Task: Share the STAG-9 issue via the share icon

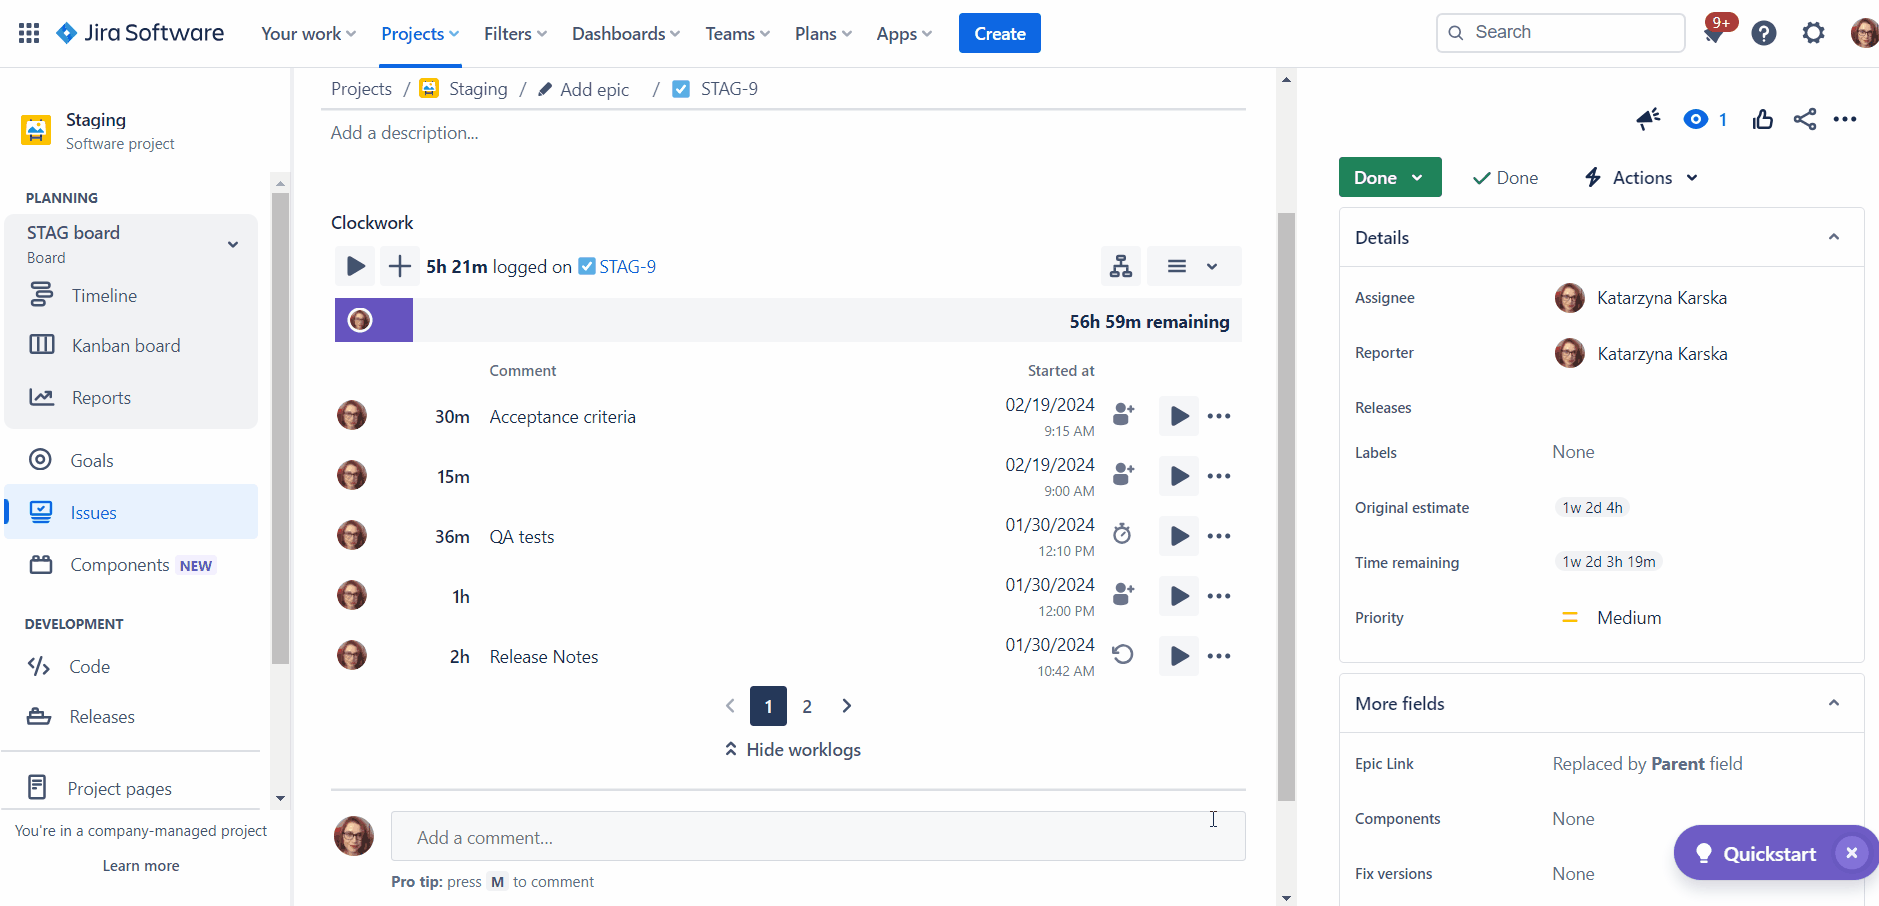Action: pos(1805,119)
